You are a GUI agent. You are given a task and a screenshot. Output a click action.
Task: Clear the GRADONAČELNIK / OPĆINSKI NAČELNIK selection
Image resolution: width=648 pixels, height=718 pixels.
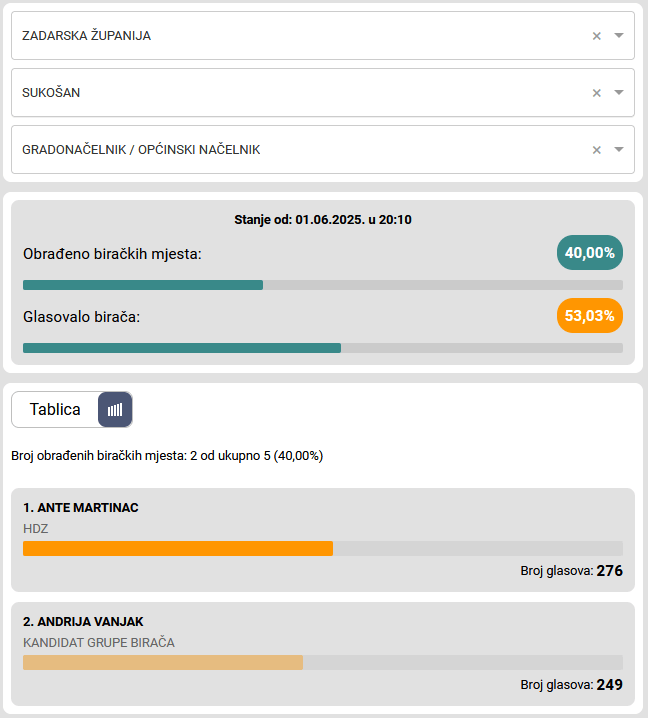[x=597, y=150]
